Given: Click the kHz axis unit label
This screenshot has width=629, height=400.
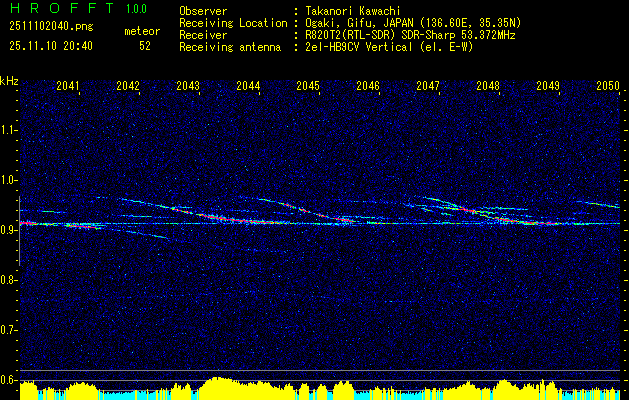Looking at the screenshot, I should tap(9, 81).
